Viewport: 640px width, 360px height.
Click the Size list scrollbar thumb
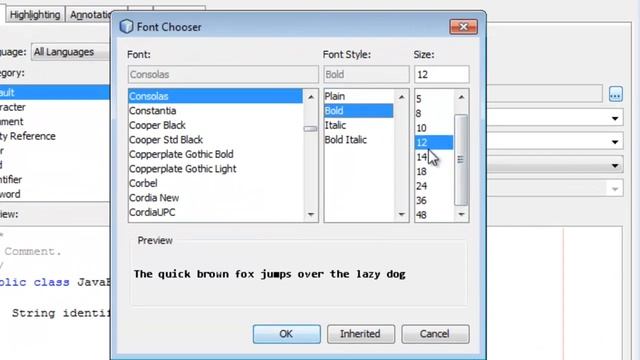coord(461,160)
